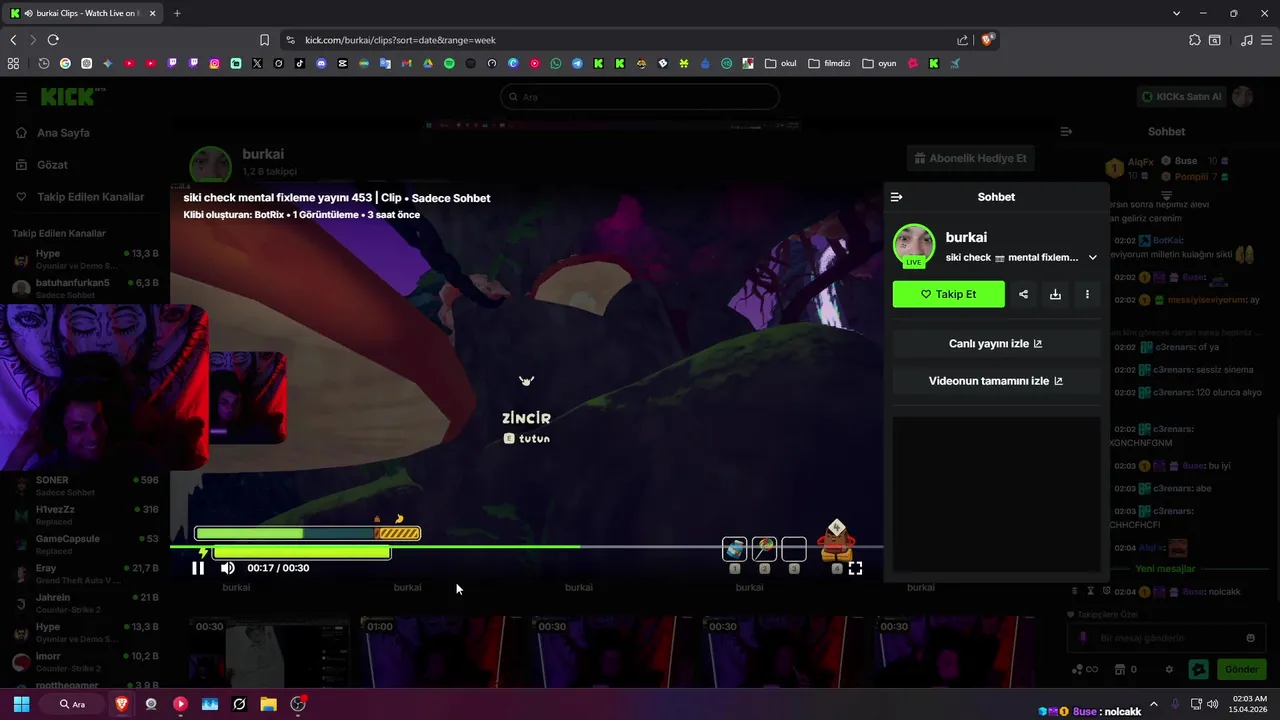Click the kick.com address bar URL
The height and width of the screenshot is (720, 1280).
point(400,40)
